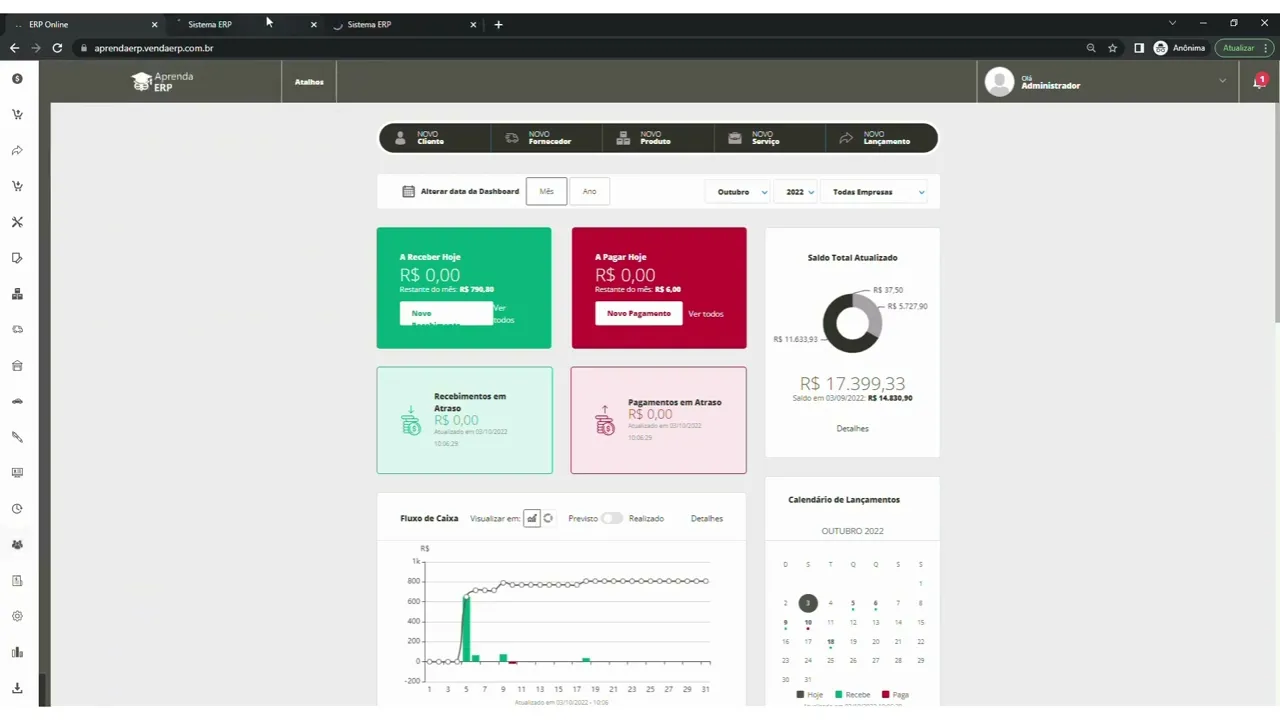Open the 2022 year dropdown

(x=798, y=192)
